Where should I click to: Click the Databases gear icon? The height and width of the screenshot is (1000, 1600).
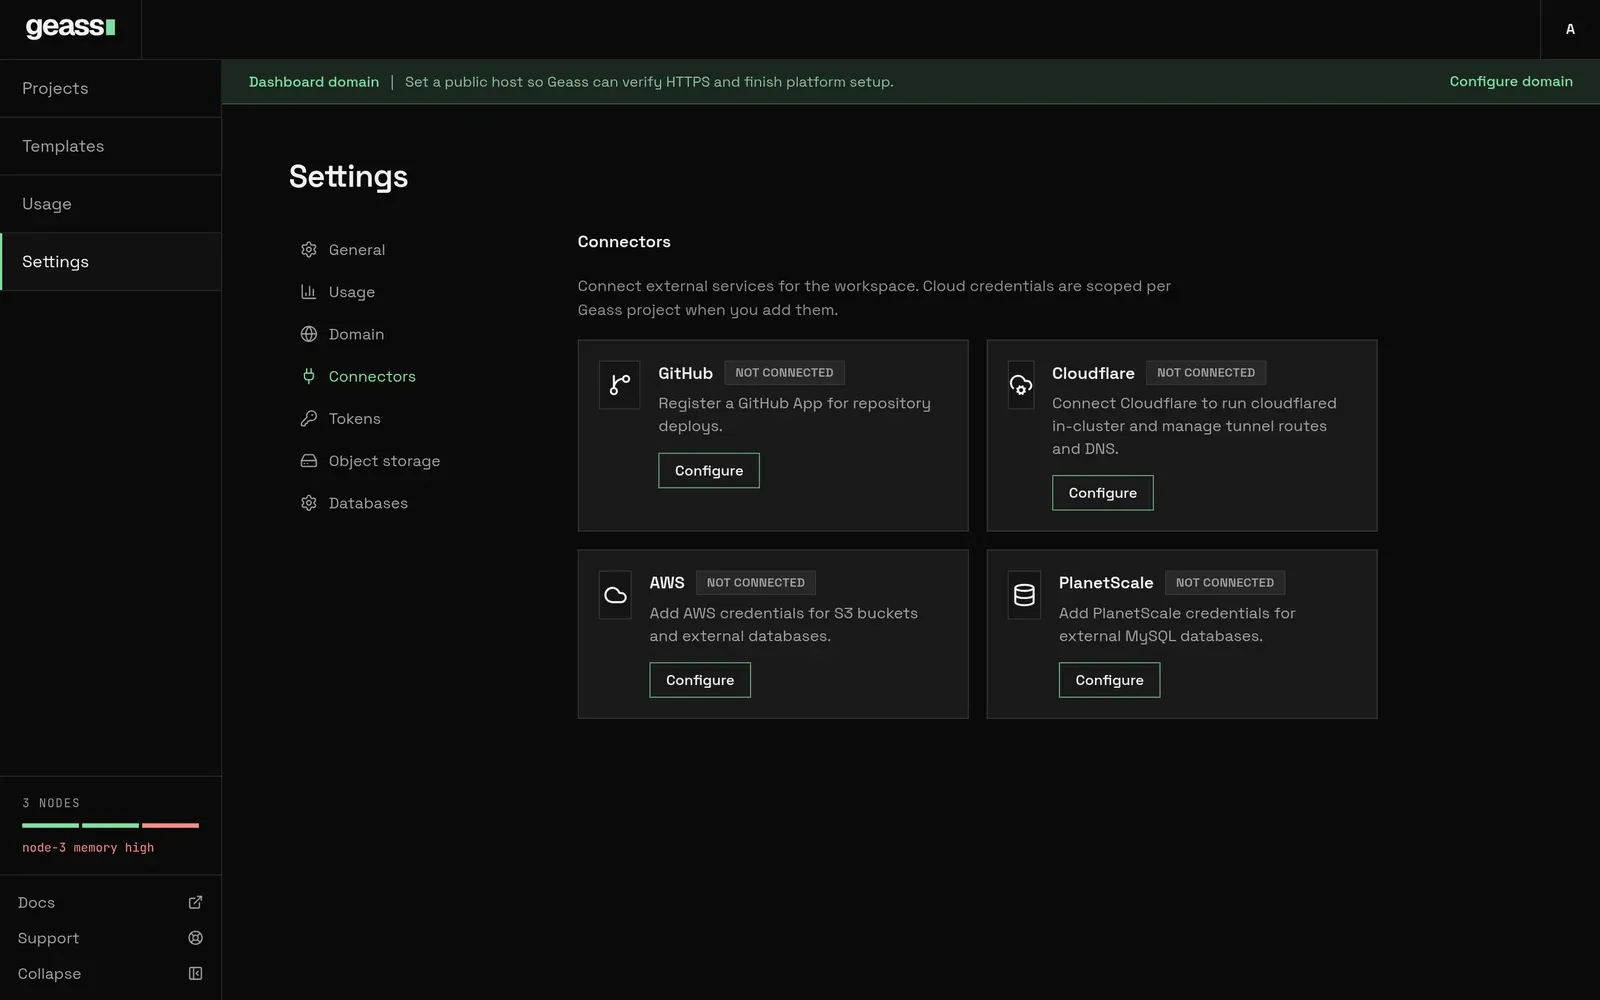click(309, 503)
